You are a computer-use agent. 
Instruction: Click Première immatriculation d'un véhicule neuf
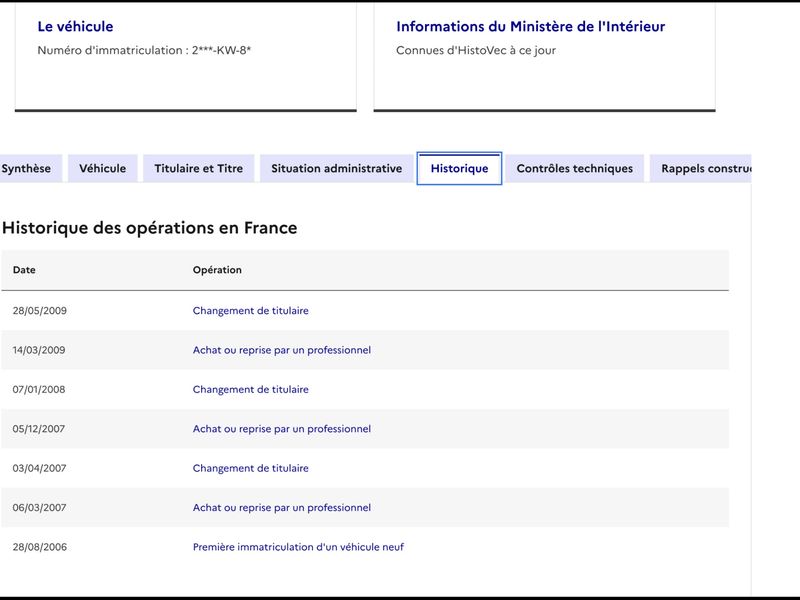pyautogui.click(x=298, y=547)
